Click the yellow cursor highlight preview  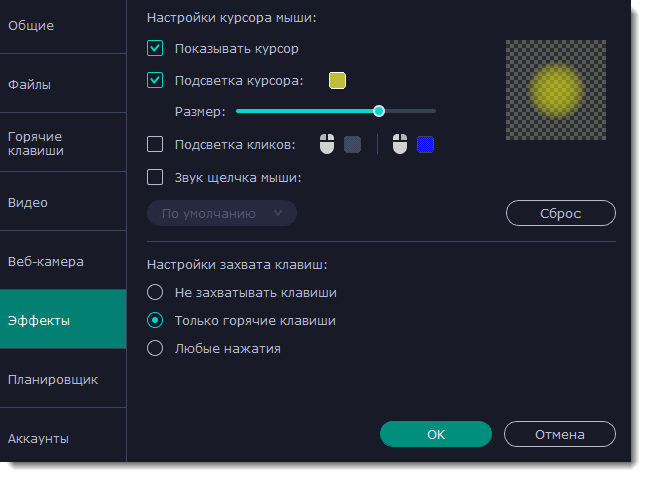[555, 90]
